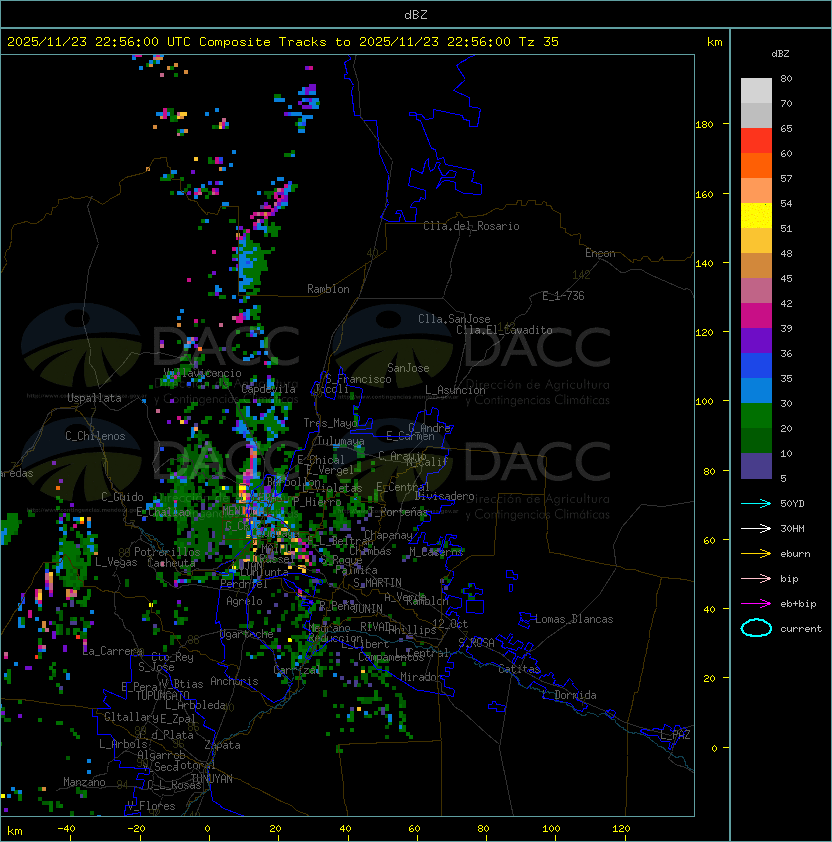Click the 'Encon' map label
Screen dimensions: 832x842
click(600, 253)
